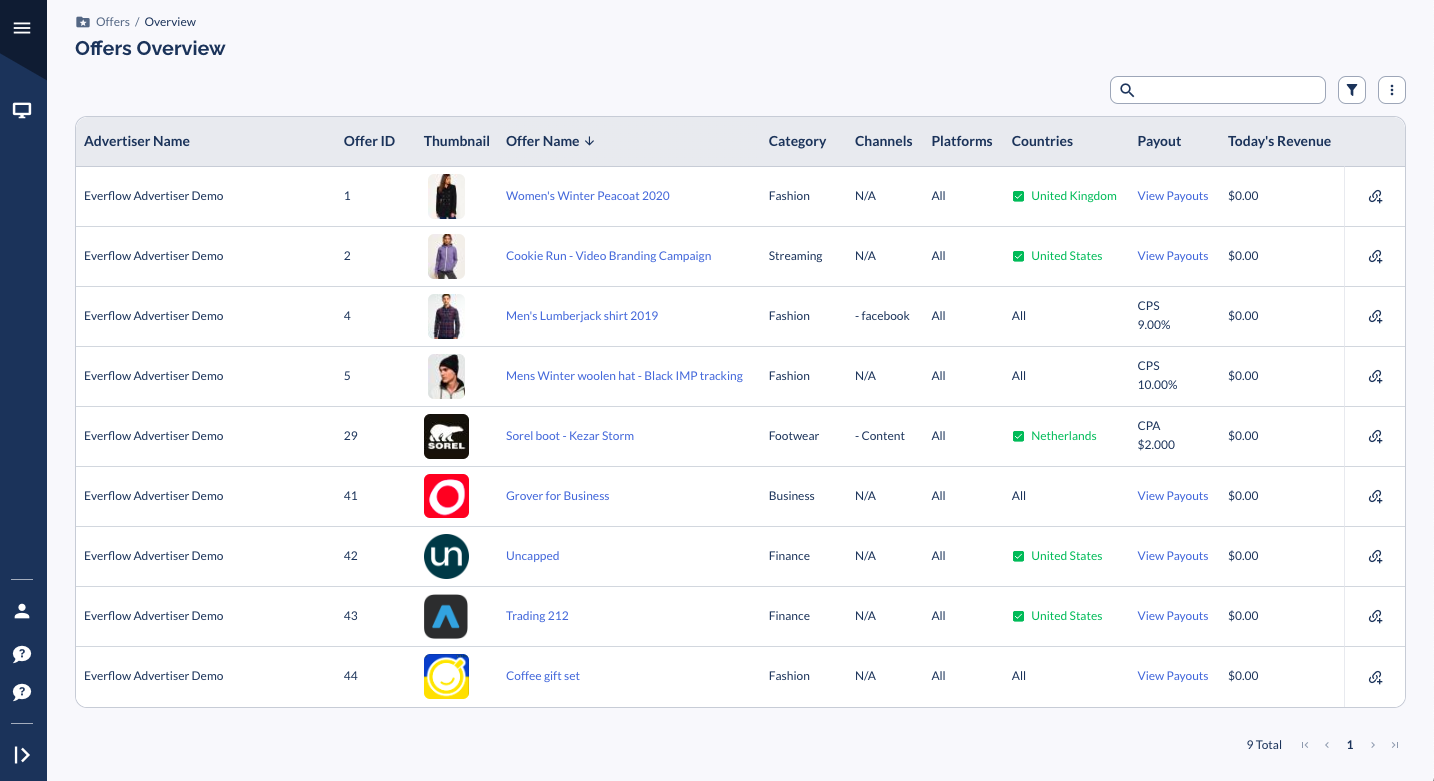The image size is (1434, 781).
Task: Sort by Countries column header
Action: (x=1042, y=141)
